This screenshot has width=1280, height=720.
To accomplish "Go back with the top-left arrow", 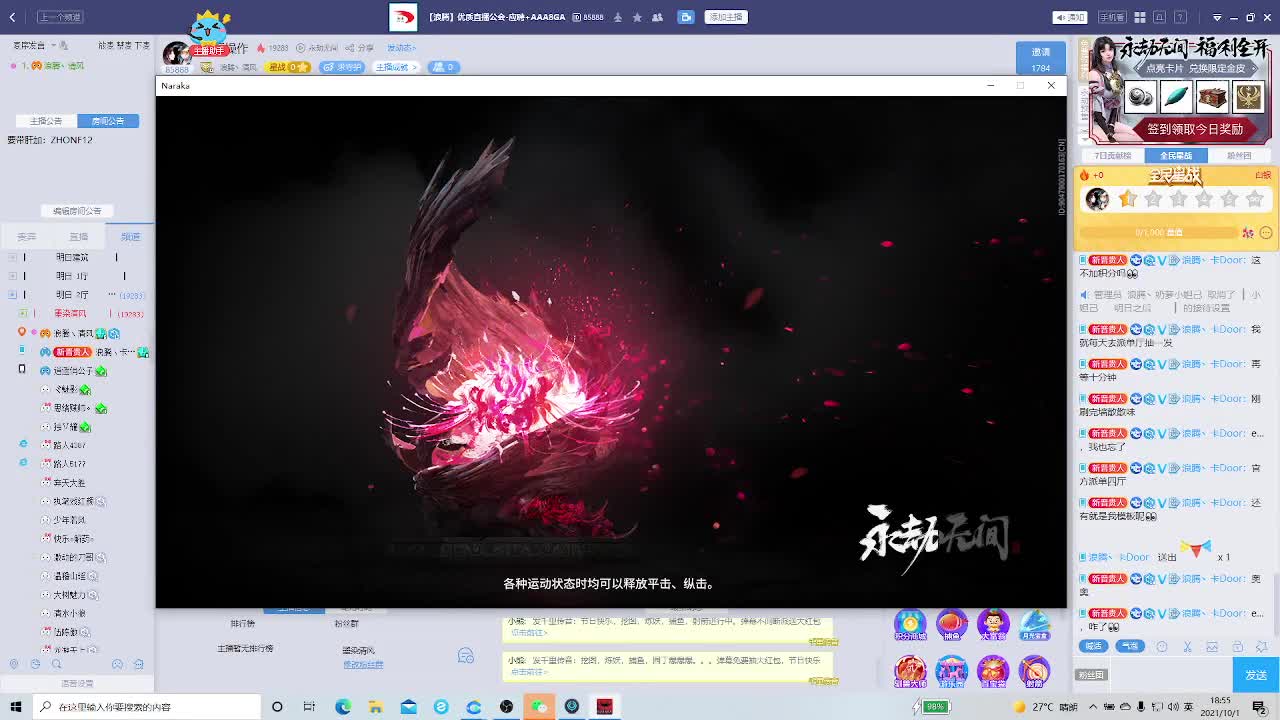I will 13,17.
